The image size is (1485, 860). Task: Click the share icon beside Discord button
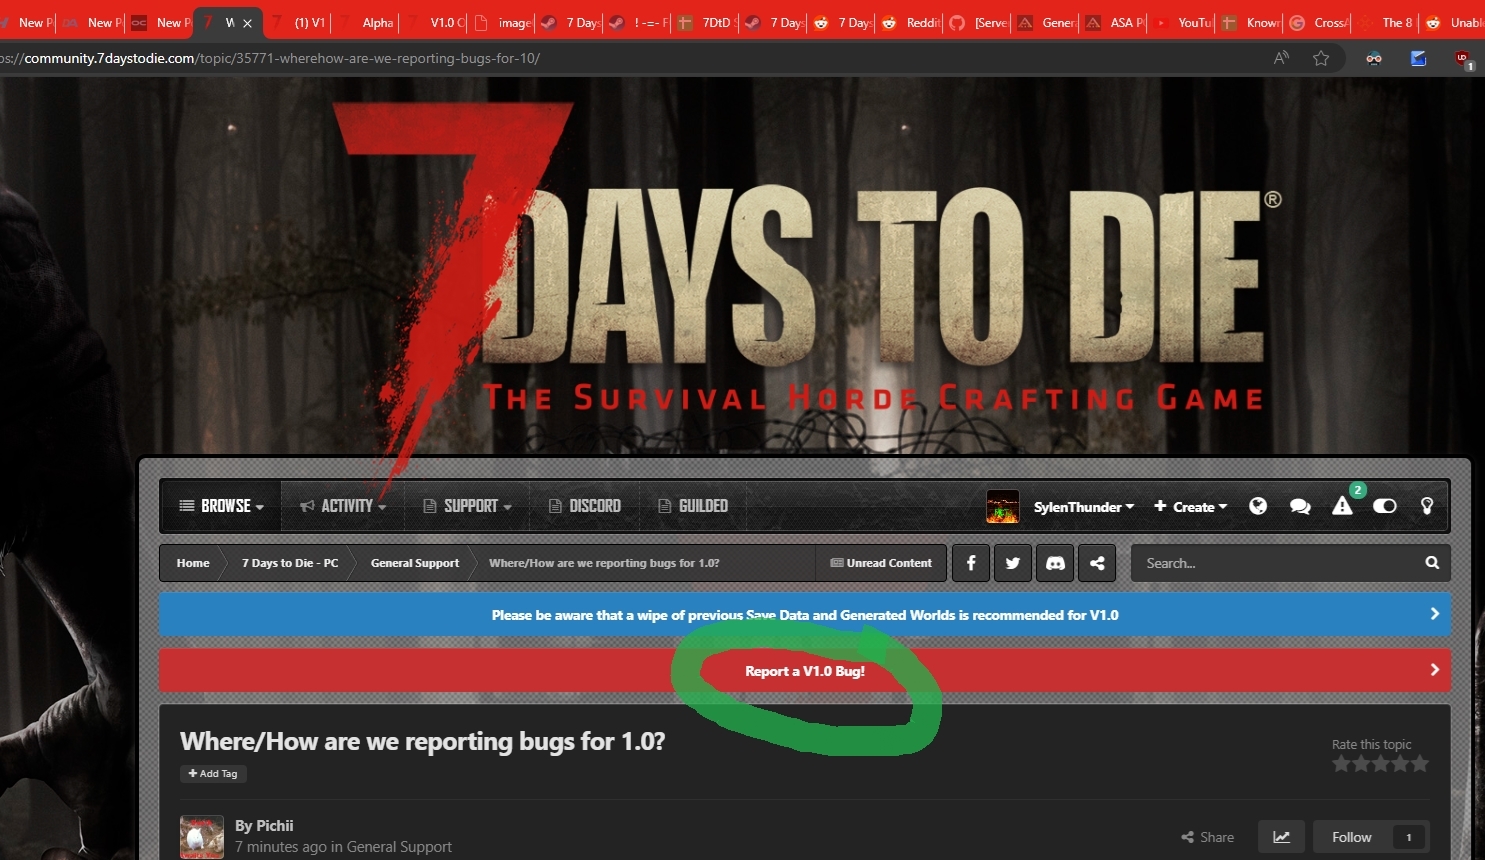tap(1097, 563)
